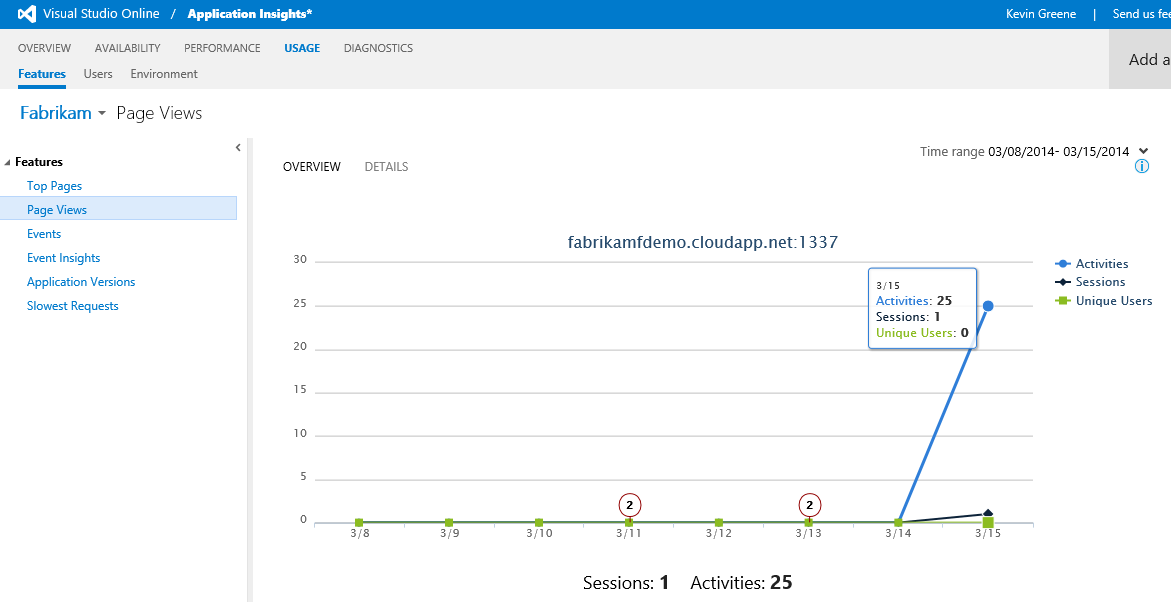Click the green marker on 3/8
Image resolution: width=1171 pixels, height=602 pixels.
358,521
